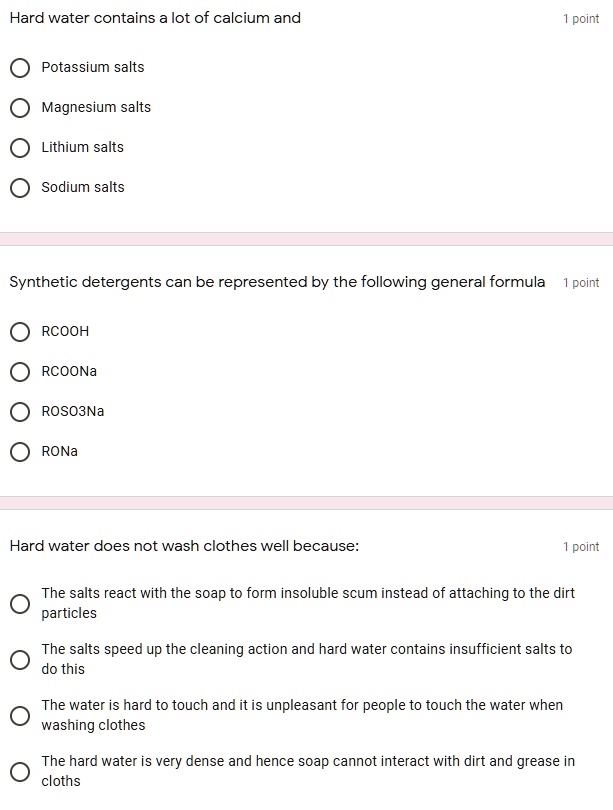Click the 'Hard water does not wash clothes' question

(x=184, y=546)
